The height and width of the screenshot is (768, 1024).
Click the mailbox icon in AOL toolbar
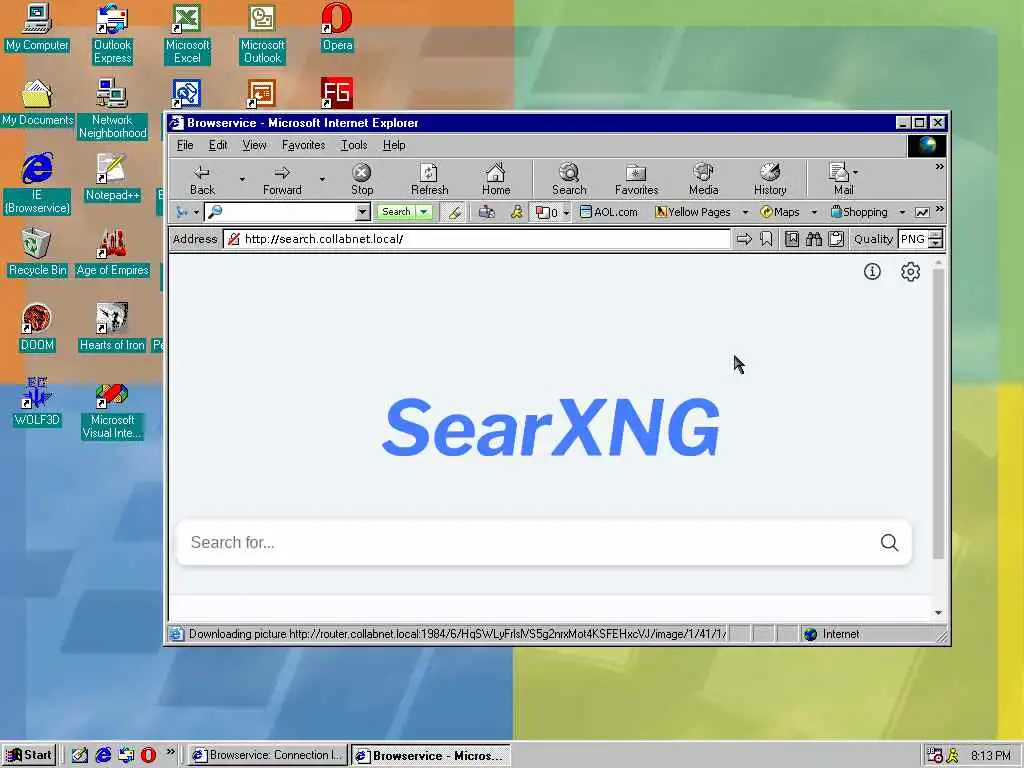coord(487,212)
